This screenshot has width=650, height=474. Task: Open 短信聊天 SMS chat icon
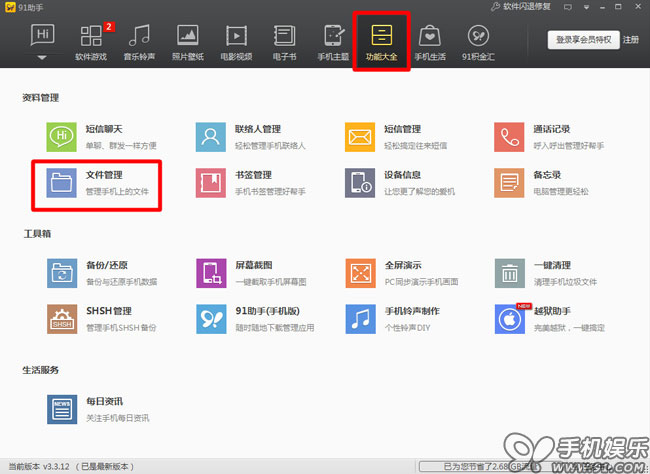63,136
